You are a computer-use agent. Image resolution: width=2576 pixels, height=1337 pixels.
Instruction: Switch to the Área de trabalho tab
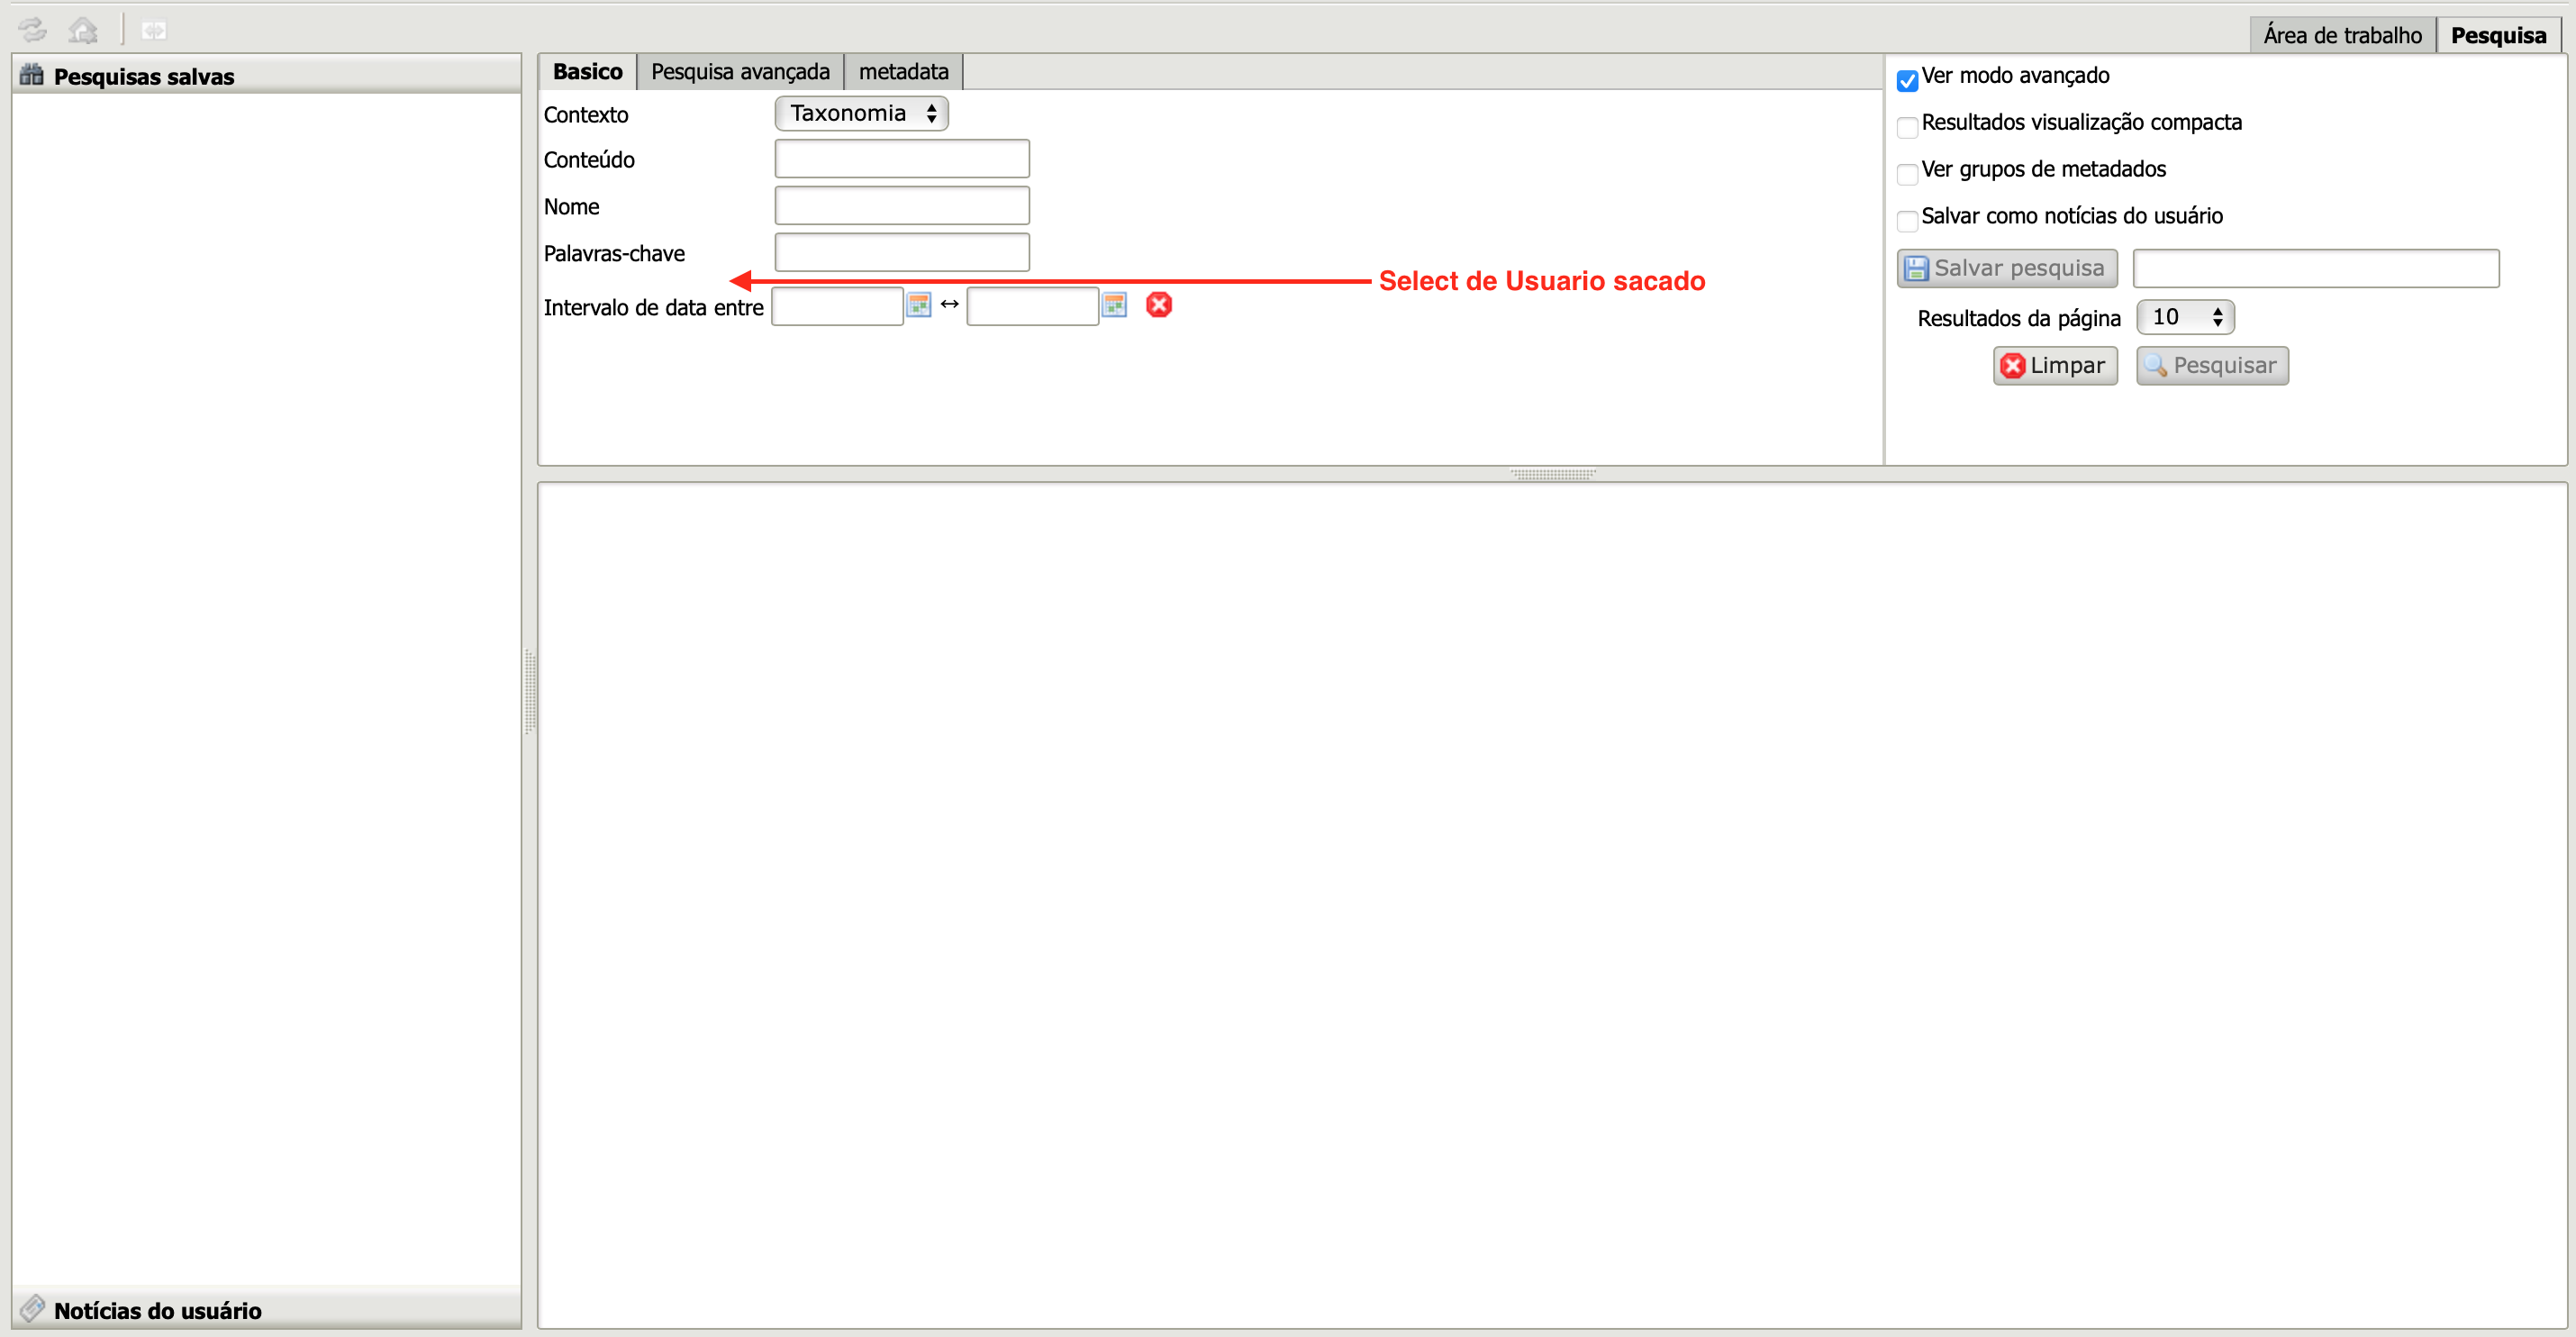click(x=2341, y=36)
